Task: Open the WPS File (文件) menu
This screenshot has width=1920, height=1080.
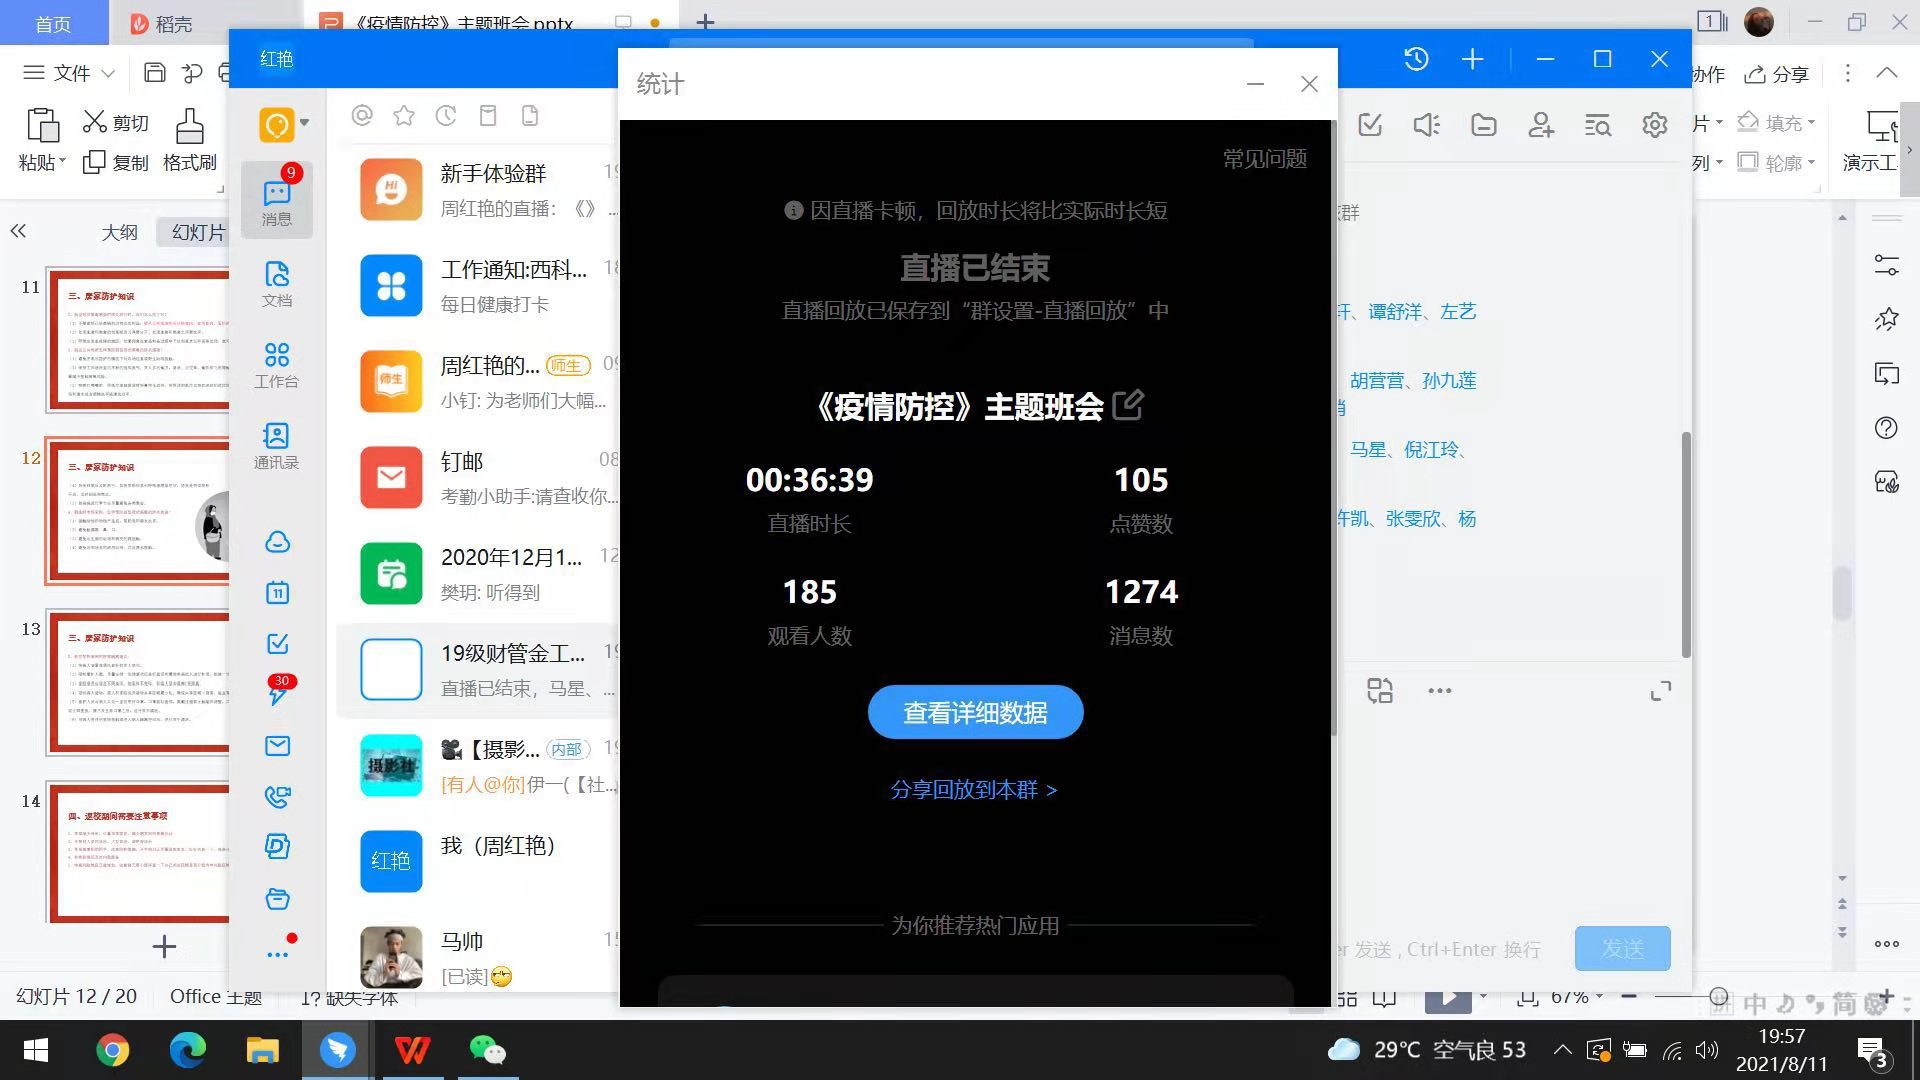Action: 69,72
